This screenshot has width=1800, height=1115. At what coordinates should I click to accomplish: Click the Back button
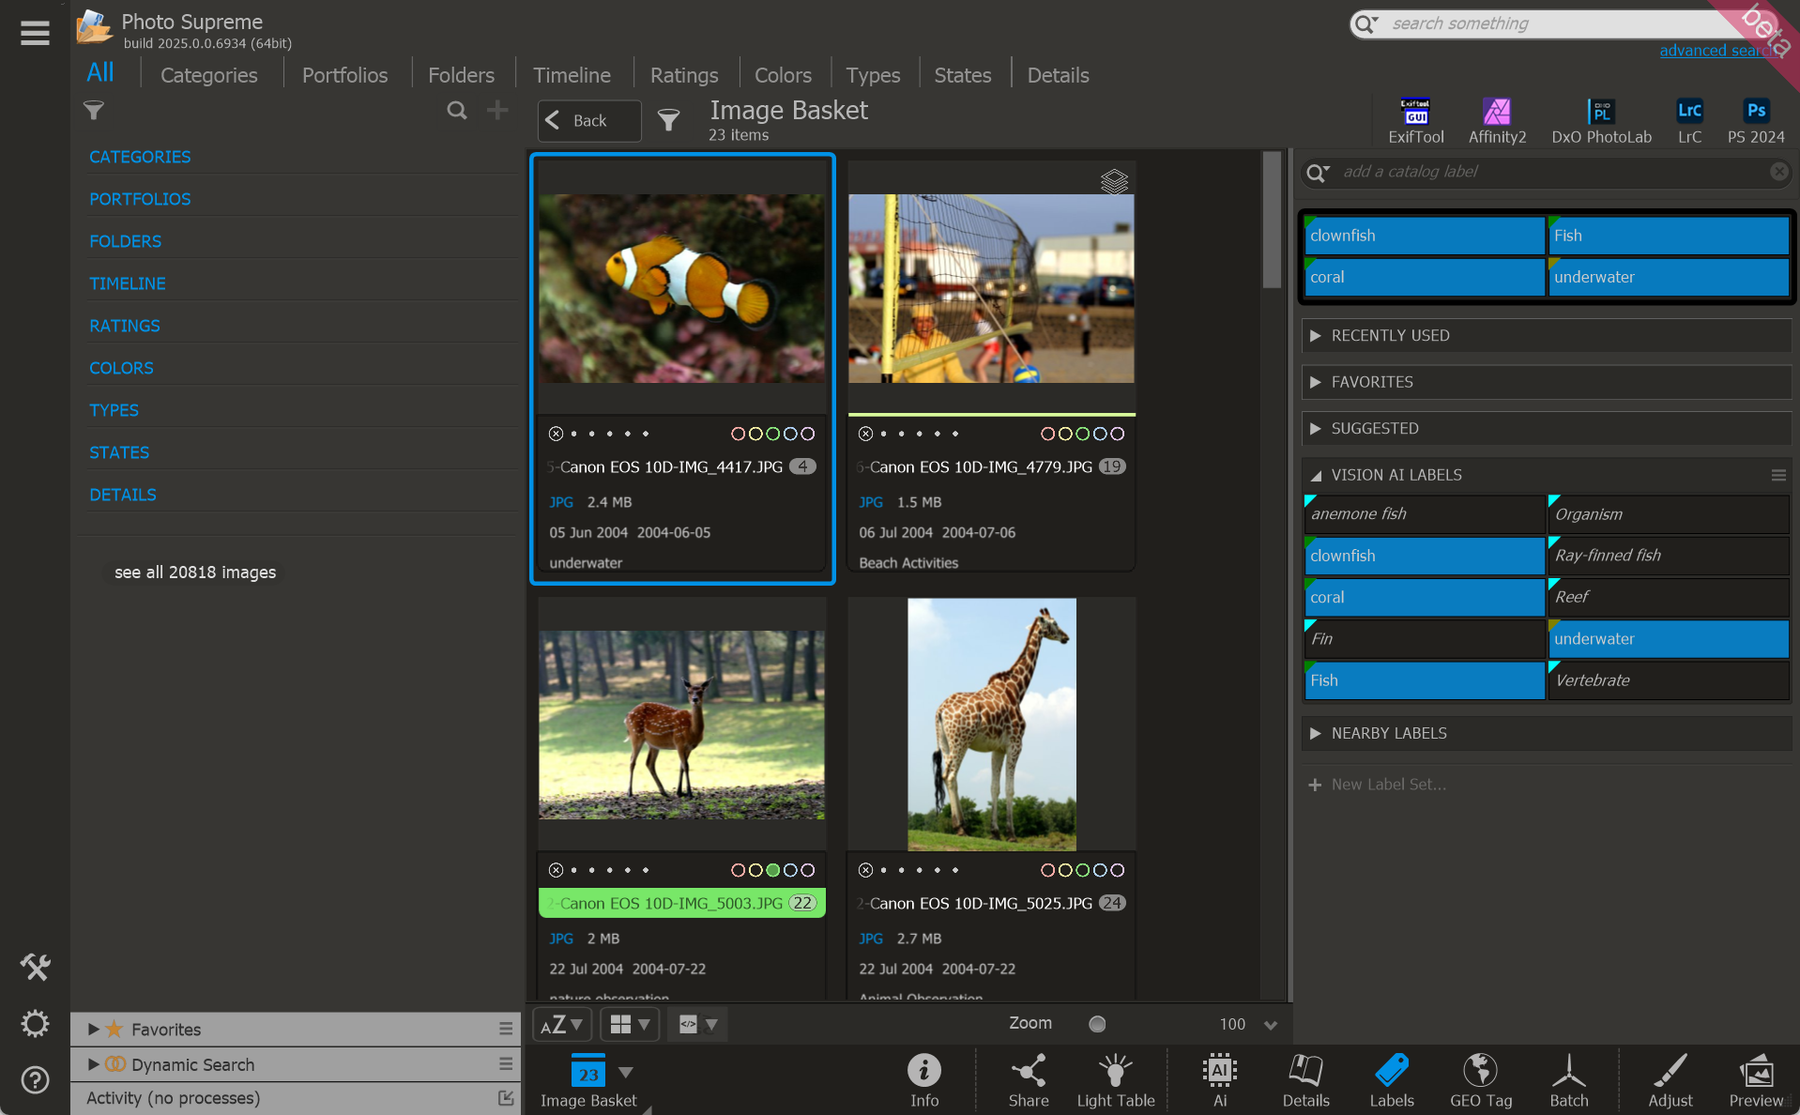[589, 121]
